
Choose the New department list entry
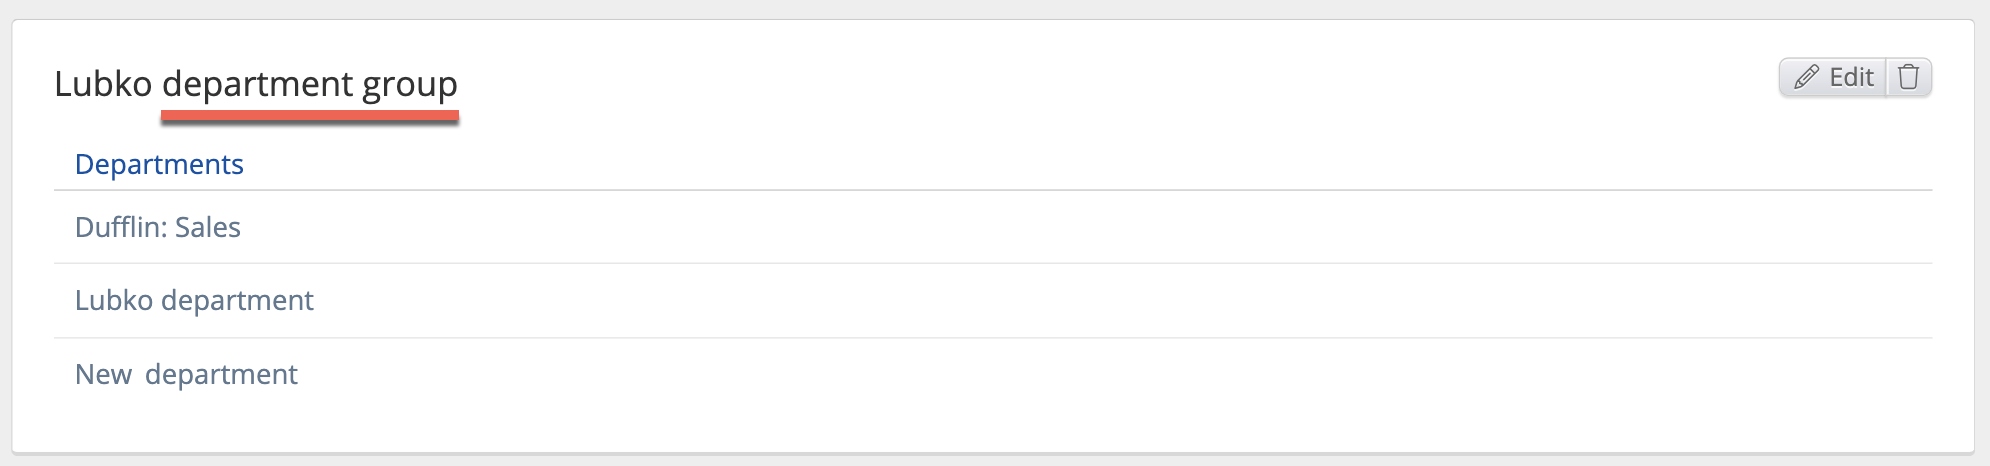pyautogui.click(x=186, y=374)
